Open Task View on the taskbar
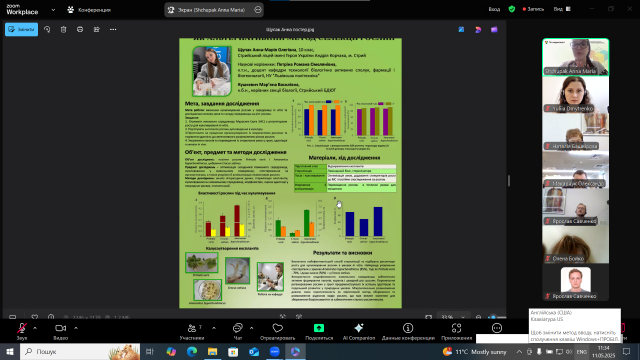The height and width of the screenshot is (360, 640). click(x=150, y=351)
